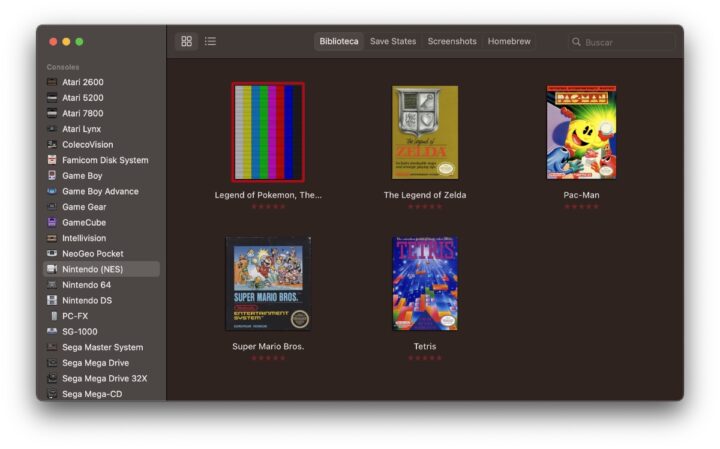The image size is (720, 449).
Task: Set star rating for Pac-Man
Action: pyautogui.click(x=581, y=207)
